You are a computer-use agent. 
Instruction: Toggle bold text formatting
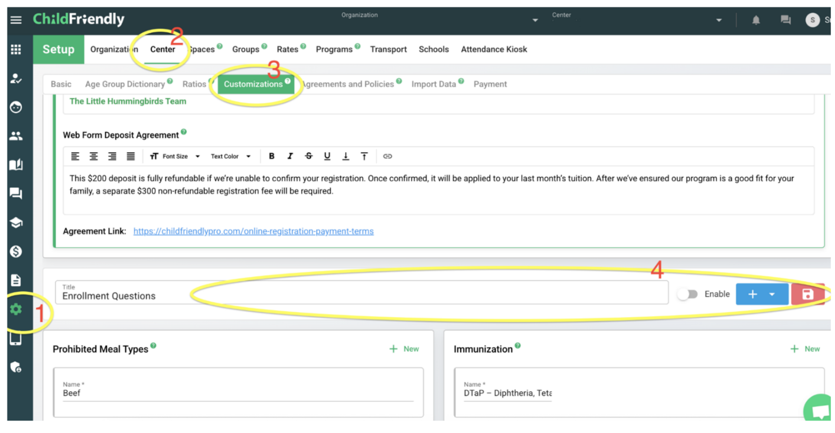[272, 156]
